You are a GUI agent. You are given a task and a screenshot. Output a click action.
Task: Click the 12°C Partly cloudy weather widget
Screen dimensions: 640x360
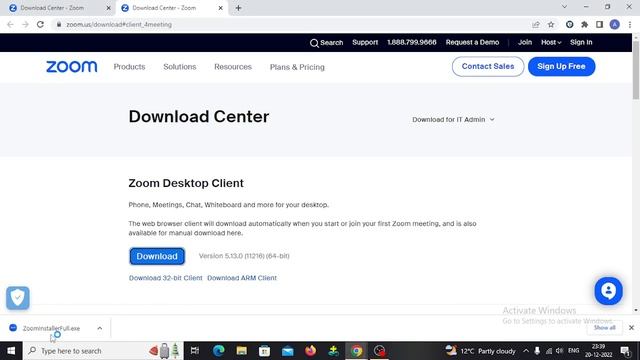481,351
